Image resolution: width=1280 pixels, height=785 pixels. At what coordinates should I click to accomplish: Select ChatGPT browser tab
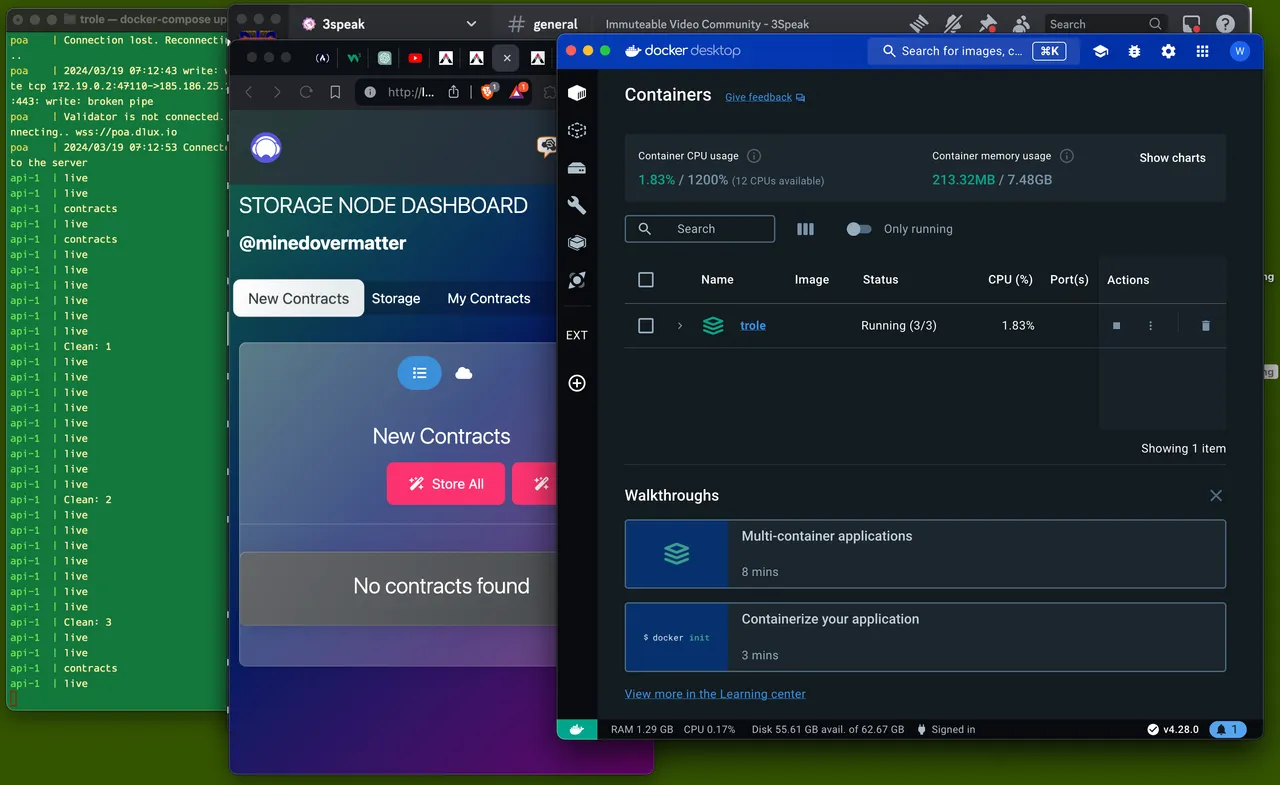point(385,58)
